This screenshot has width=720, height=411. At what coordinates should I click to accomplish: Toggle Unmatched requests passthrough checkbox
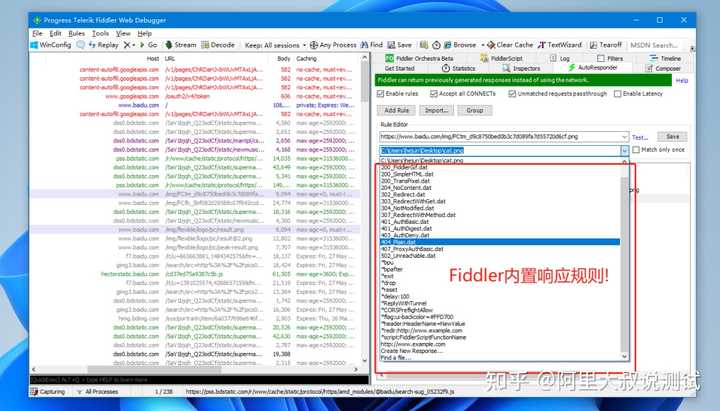[512, 94]
